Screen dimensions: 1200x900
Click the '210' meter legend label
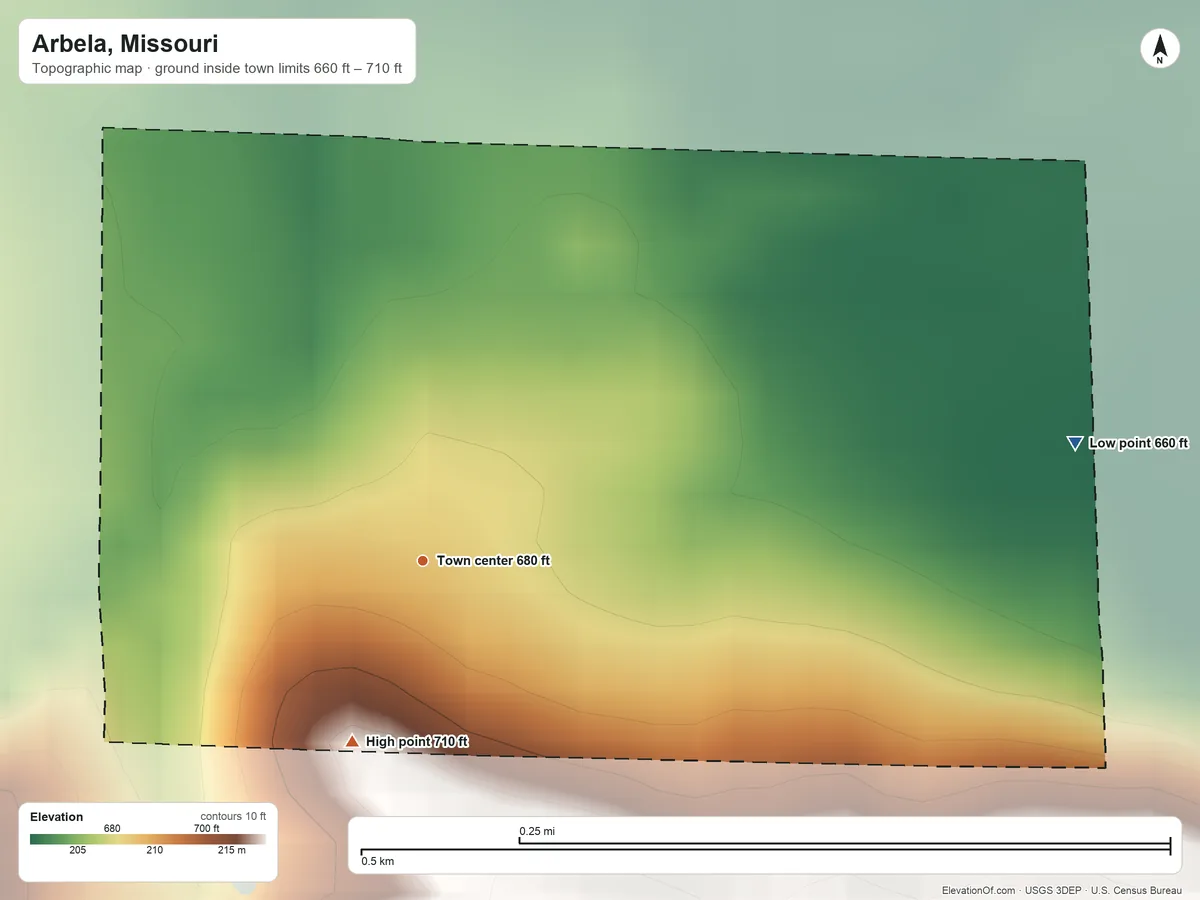(154, 850)
